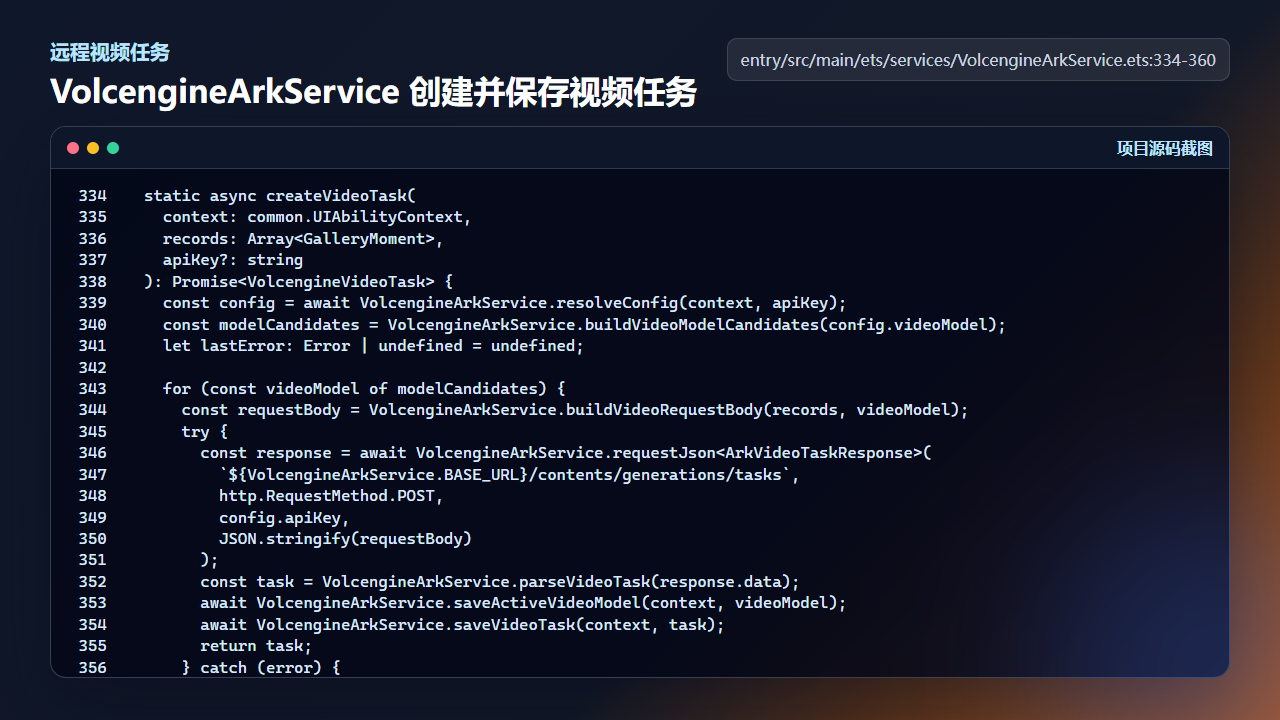
Task: Click 'JSON.stringify(requestBody)' line
Action: (344, 539)
